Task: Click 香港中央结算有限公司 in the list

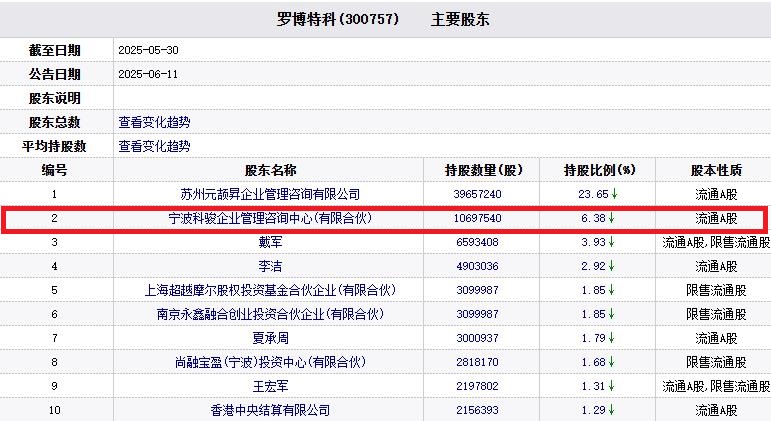Action: [x=270, y=410]
